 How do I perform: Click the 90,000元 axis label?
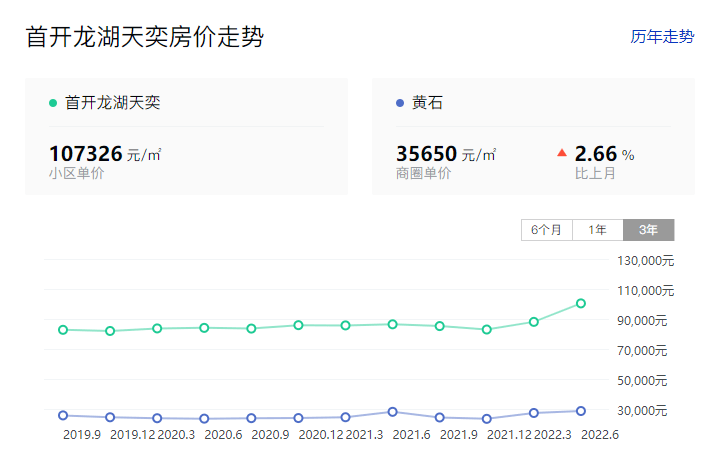[x=642, y=321]
